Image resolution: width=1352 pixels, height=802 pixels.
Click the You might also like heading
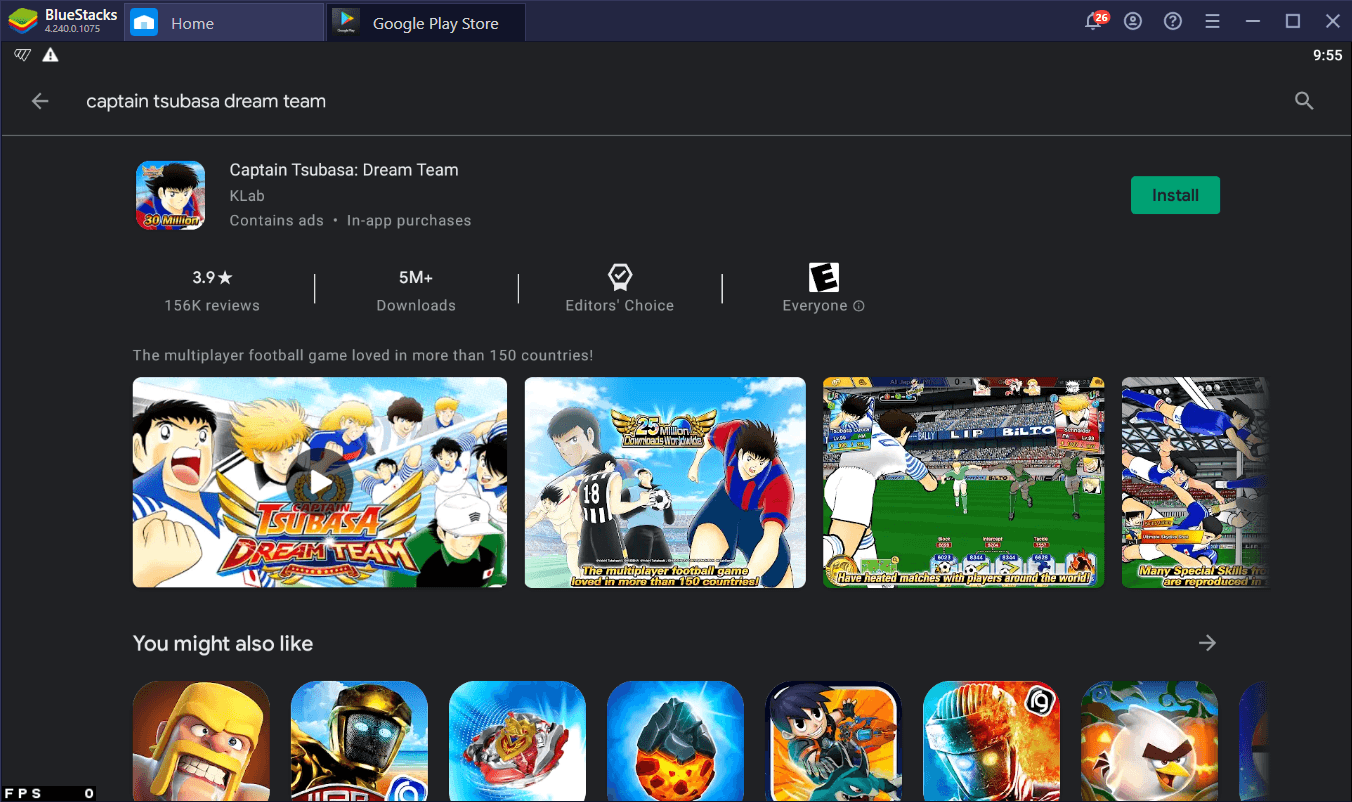(x=223, y=643)
